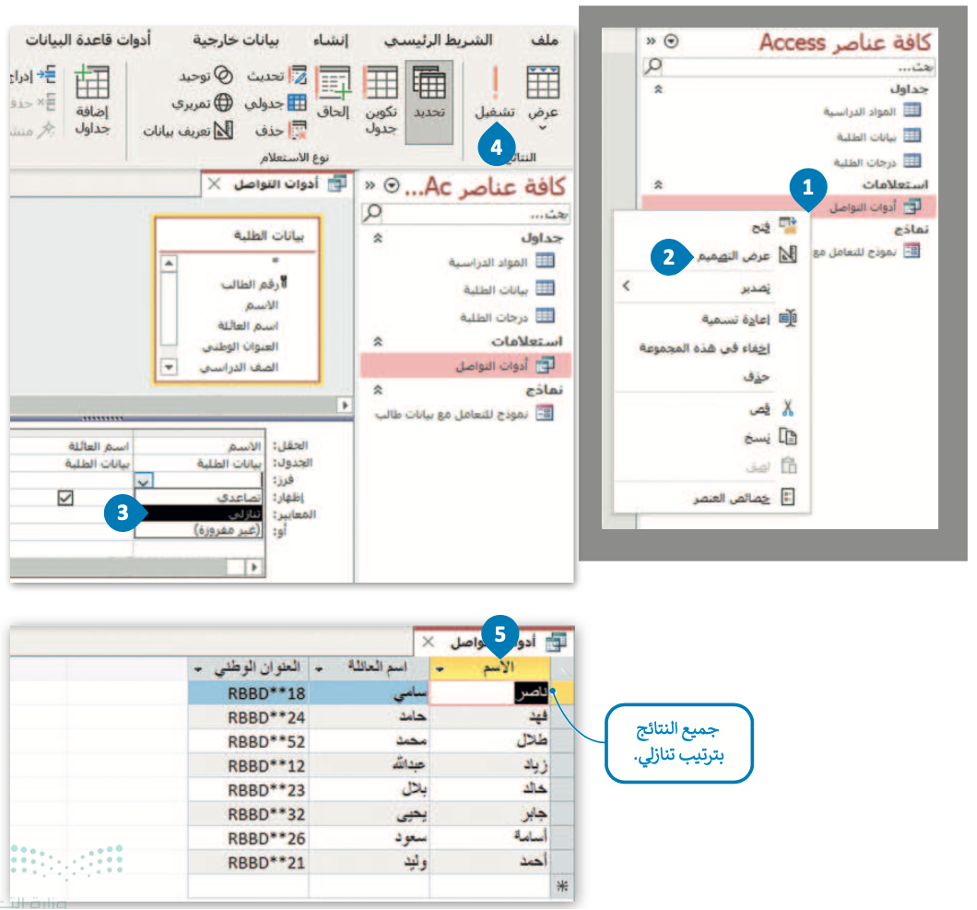Toggle the إظهار checkbox for the اسم العائلة column
The width and height of the screenshot is (977, 910).
tap(65, 497)
